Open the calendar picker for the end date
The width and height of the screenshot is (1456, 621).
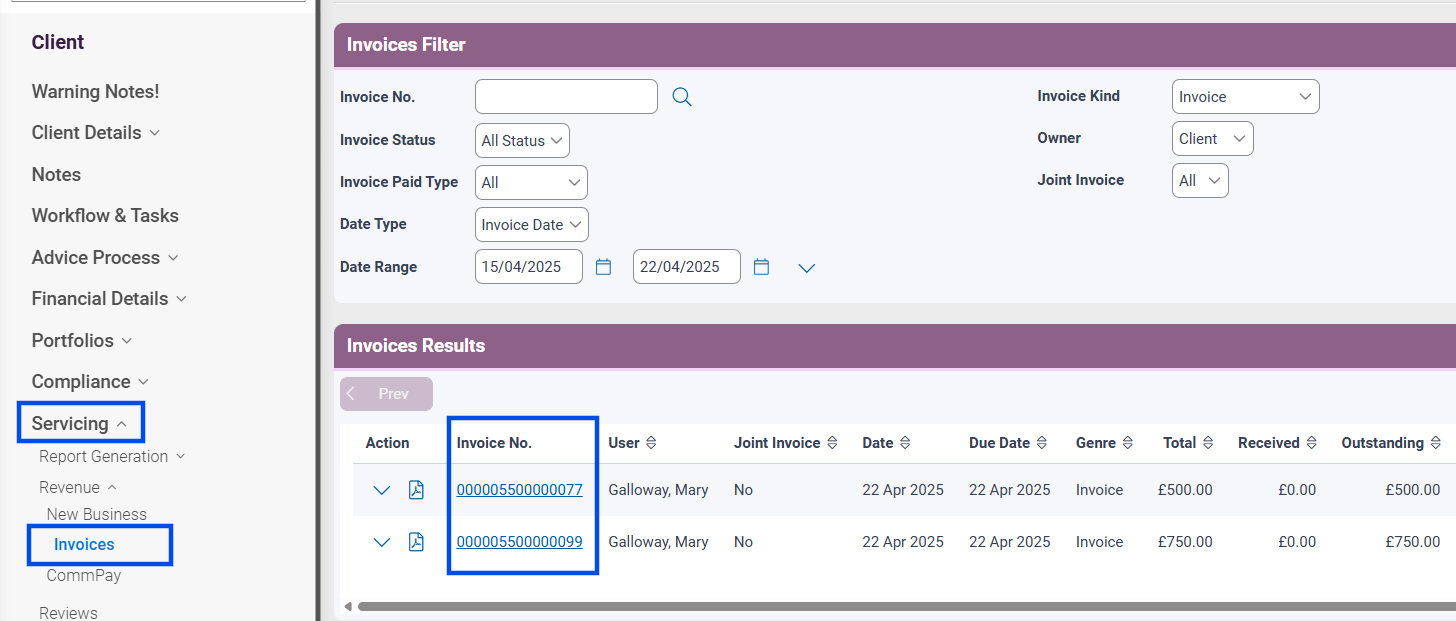point(761,266)
